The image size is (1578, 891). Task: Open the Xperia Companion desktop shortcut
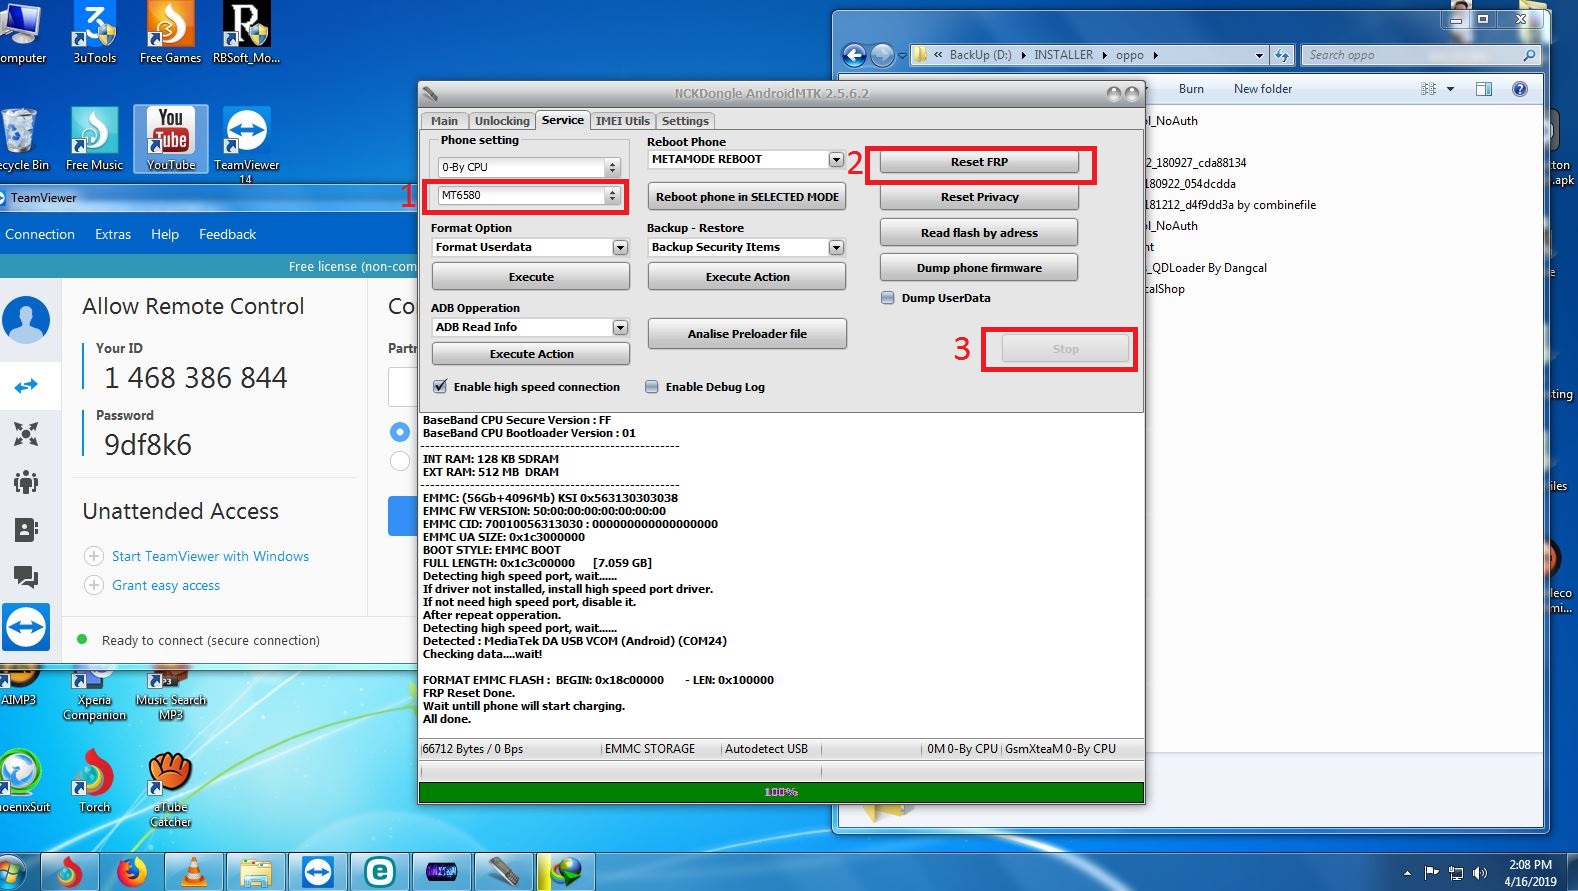[95, 695]
